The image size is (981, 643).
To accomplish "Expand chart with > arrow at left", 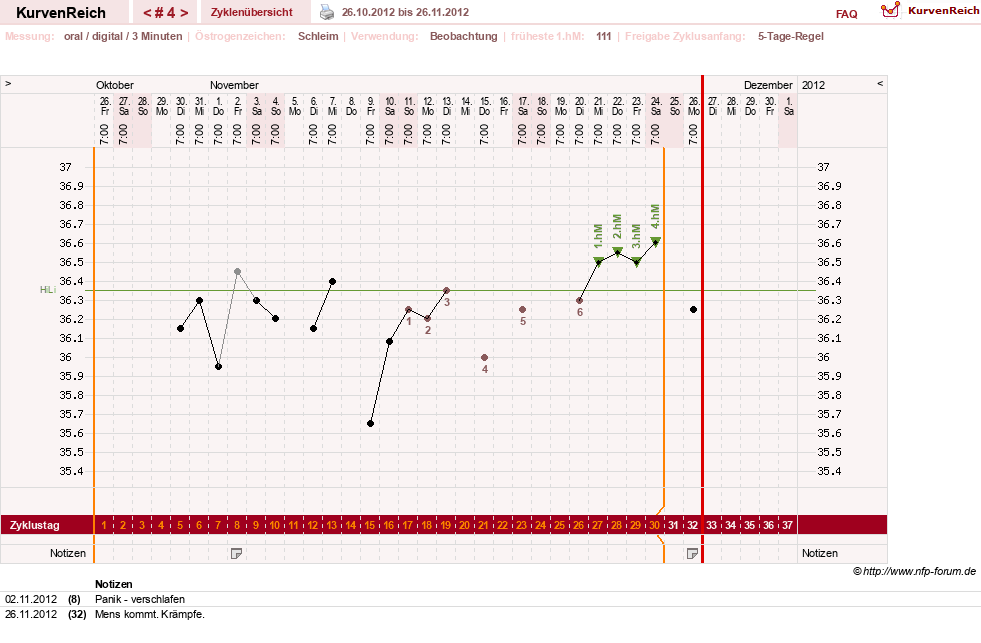I will [8, 83].
